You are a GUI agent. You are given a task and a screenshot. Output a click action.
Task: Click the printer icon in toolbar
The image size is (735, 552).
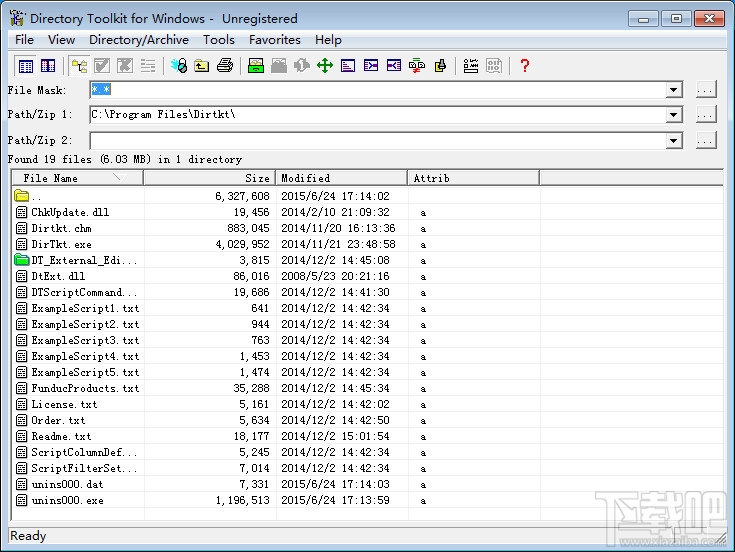[225, 66]
